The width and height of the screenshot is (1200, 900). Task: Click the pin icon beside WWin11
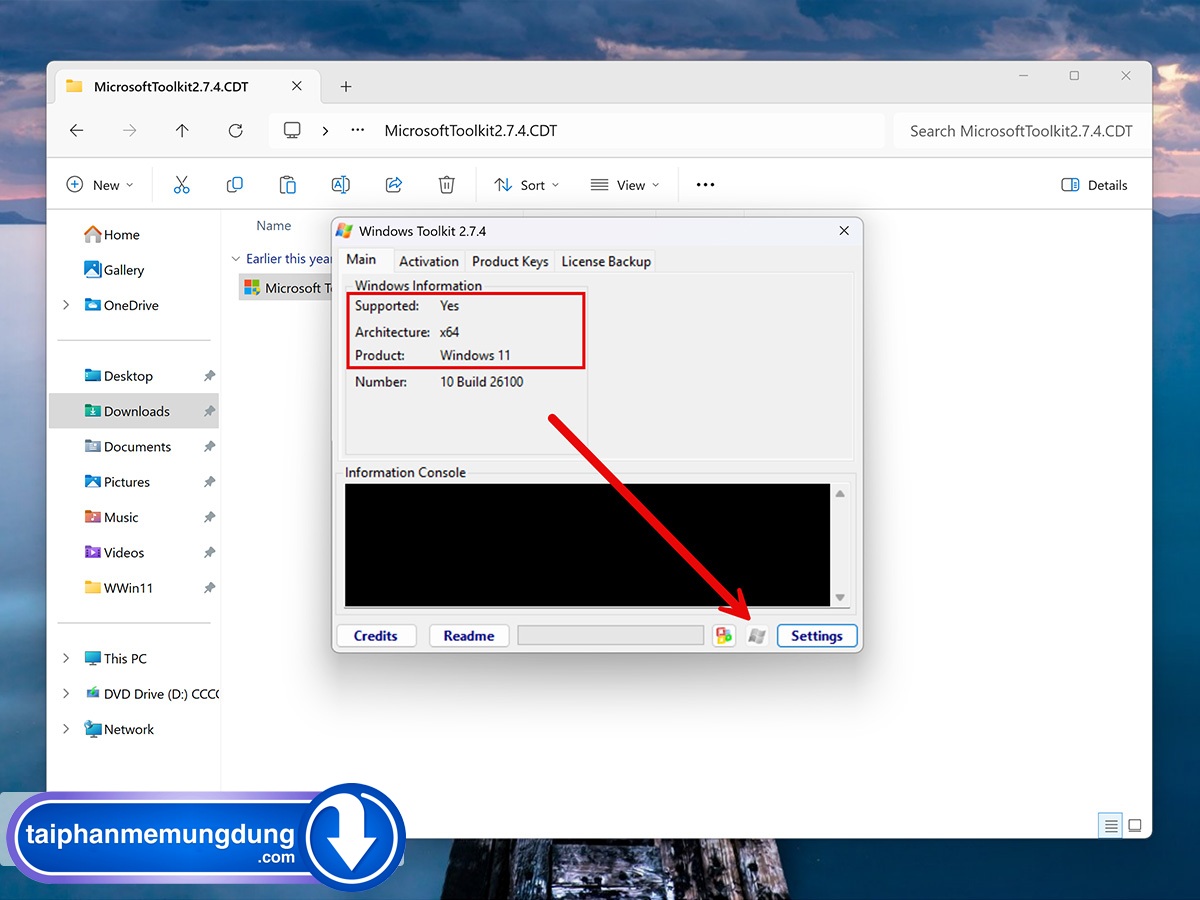[209, 588]
